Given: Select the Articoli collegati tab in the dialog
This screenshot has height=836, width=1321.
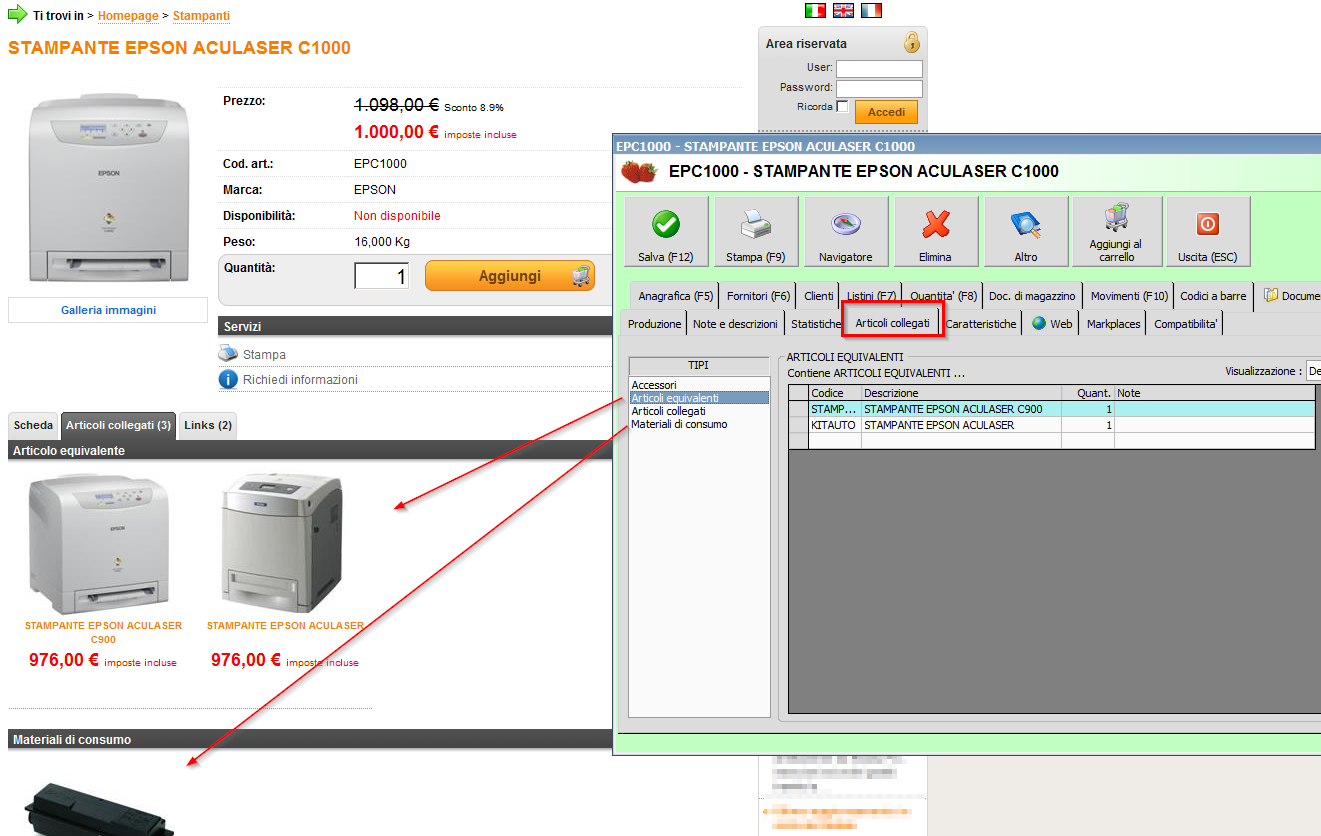Looking at the screenshot, I should point(892,323).
